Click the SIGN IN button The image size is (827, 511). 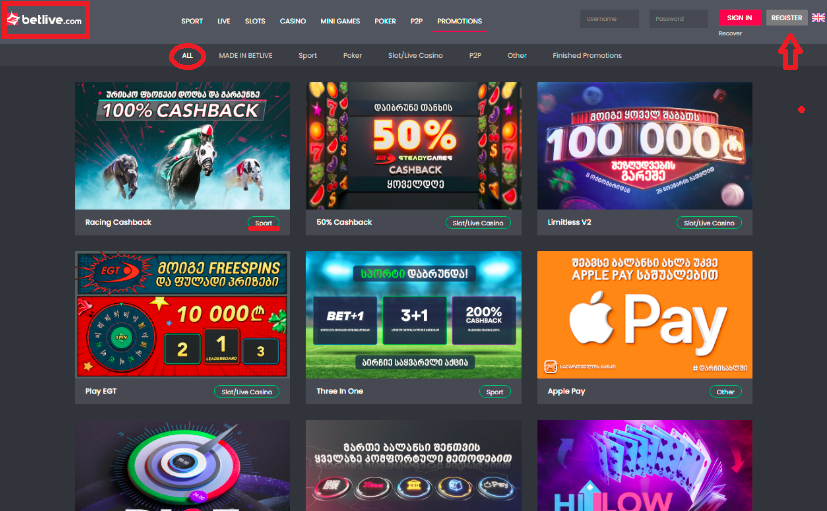(739, 17)
